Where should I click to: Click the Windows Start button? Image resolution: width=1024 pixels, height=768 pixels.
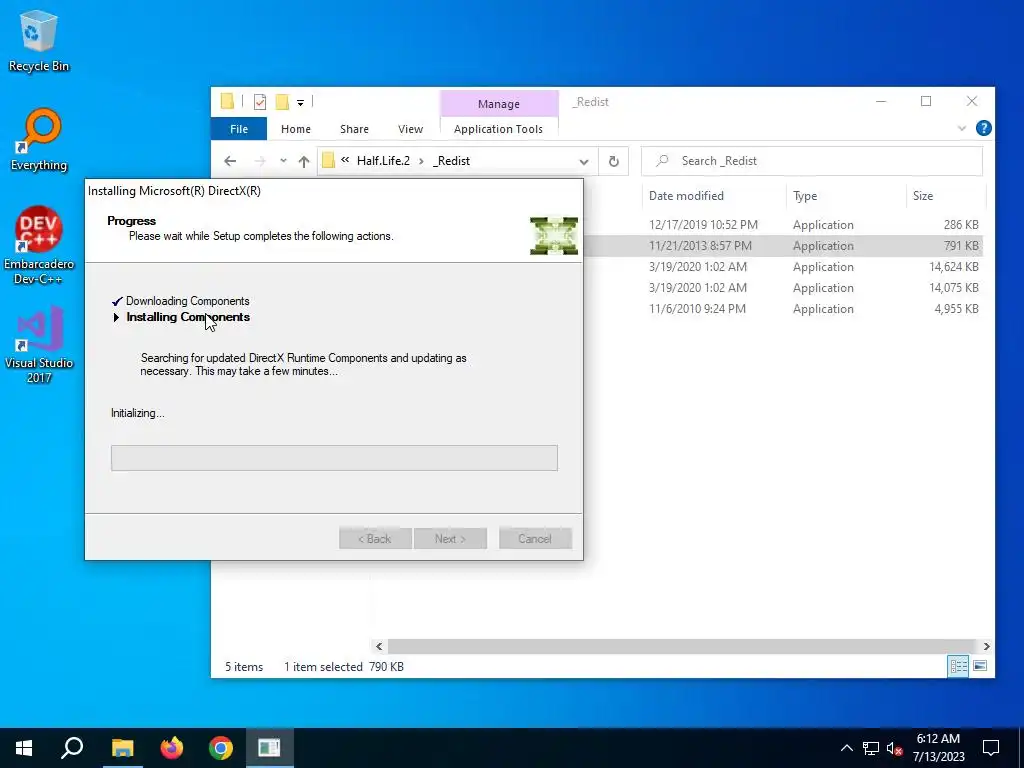tap(24, 748)
